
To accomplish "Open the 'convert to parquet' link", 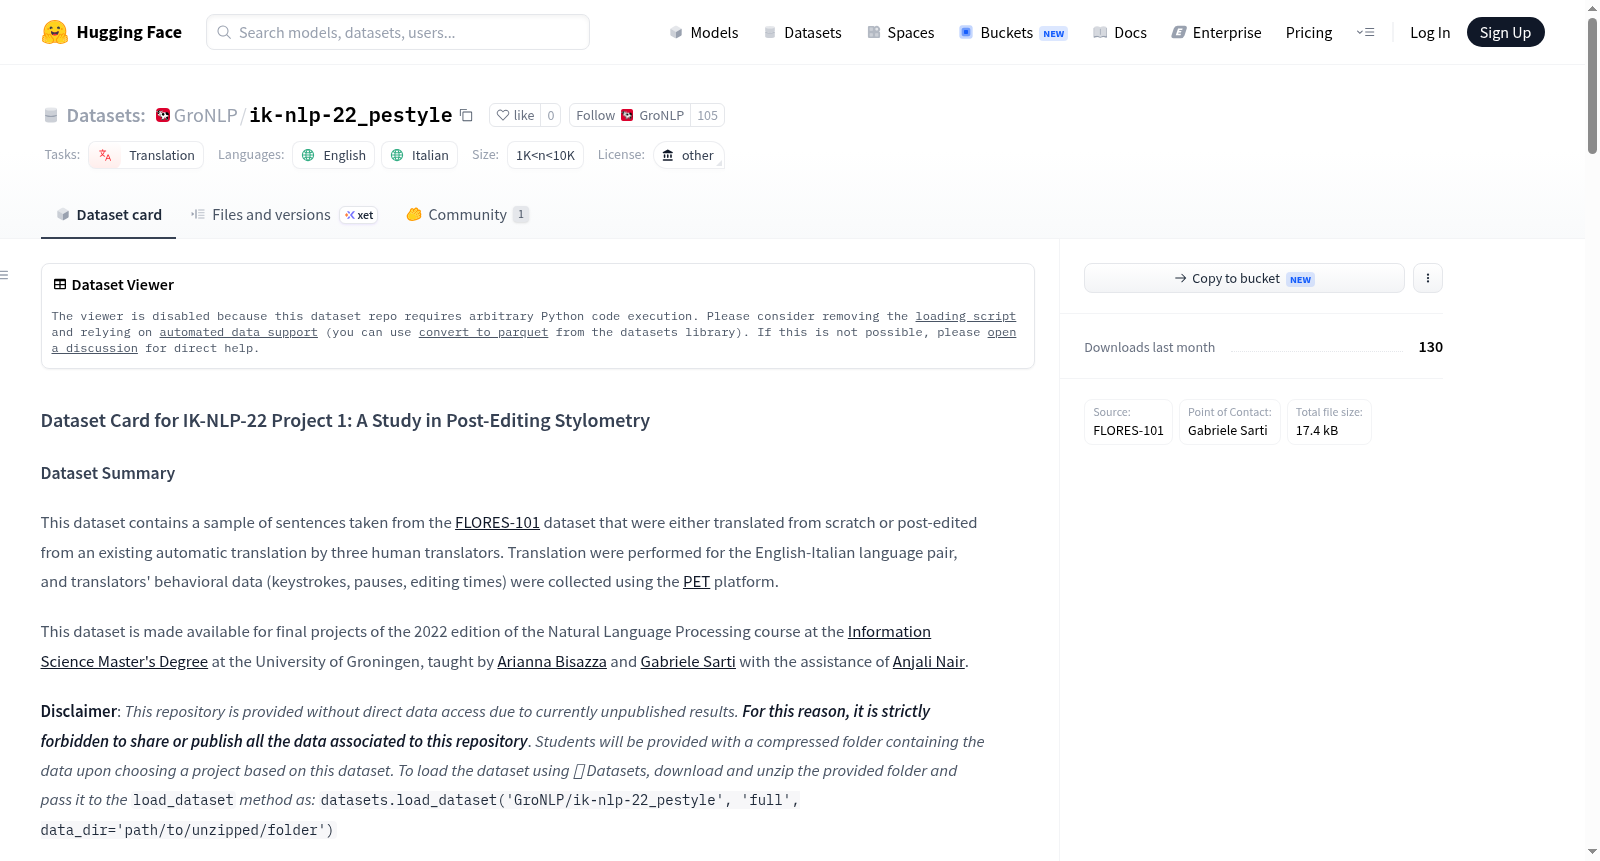I will coord(483,332).
